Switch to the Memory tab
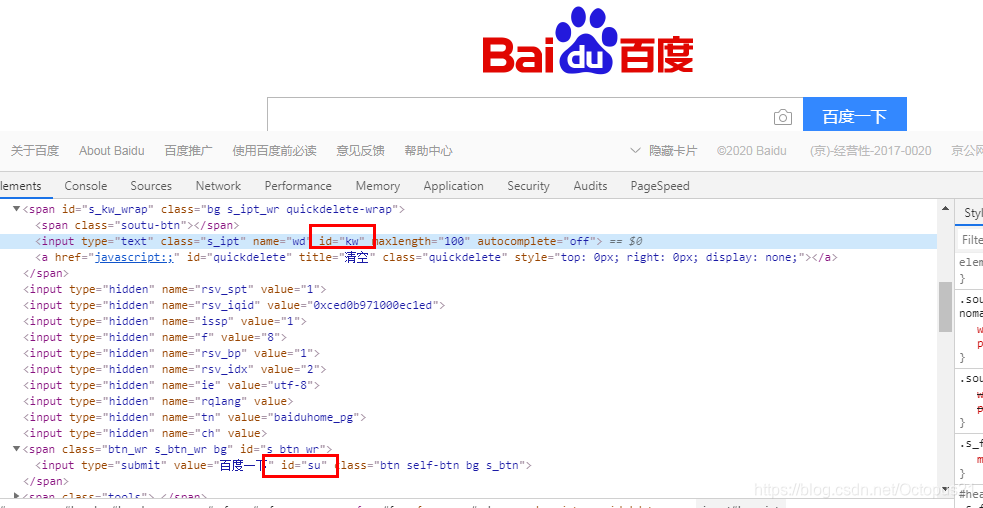 [x=377, y=186]
